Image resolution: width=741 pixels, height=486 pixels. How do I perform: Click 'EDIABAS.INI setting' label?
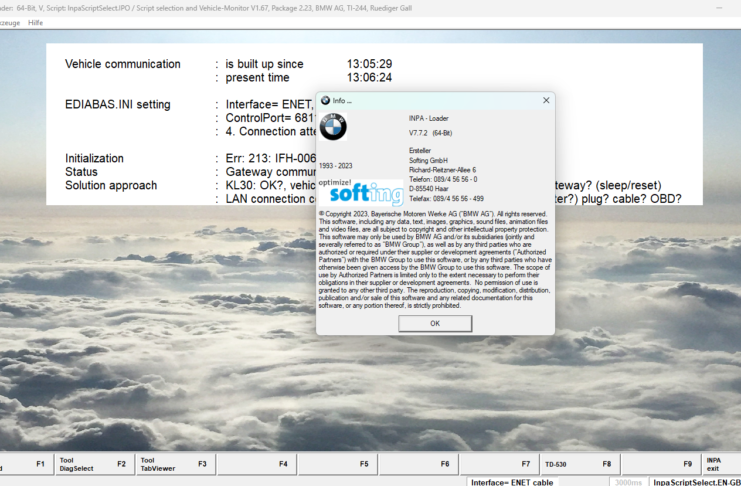tap(118, 104)
